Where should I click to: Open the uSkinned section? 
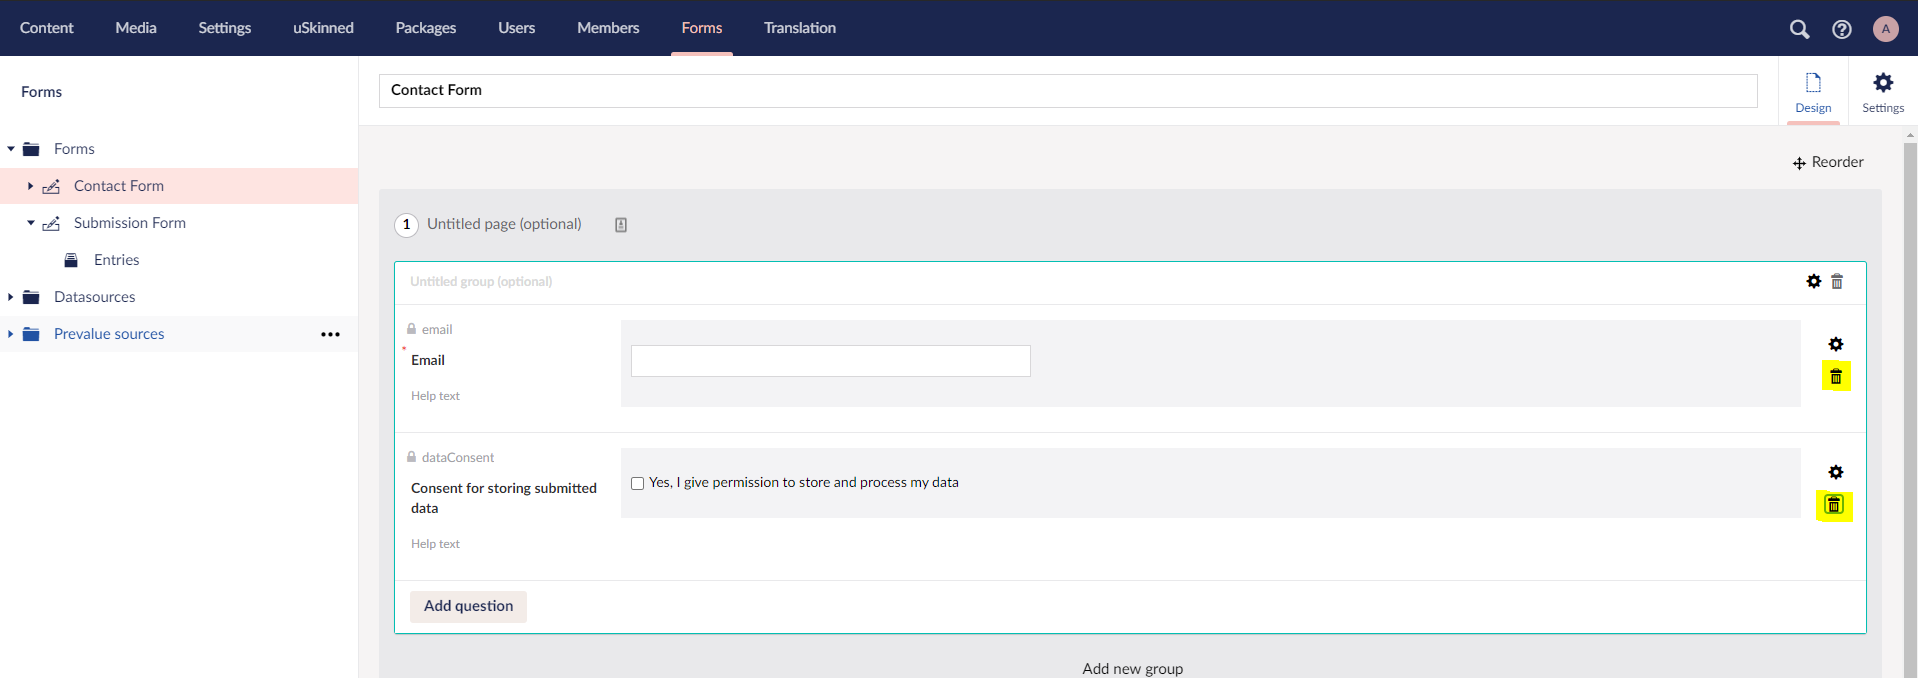coord(323,28)
